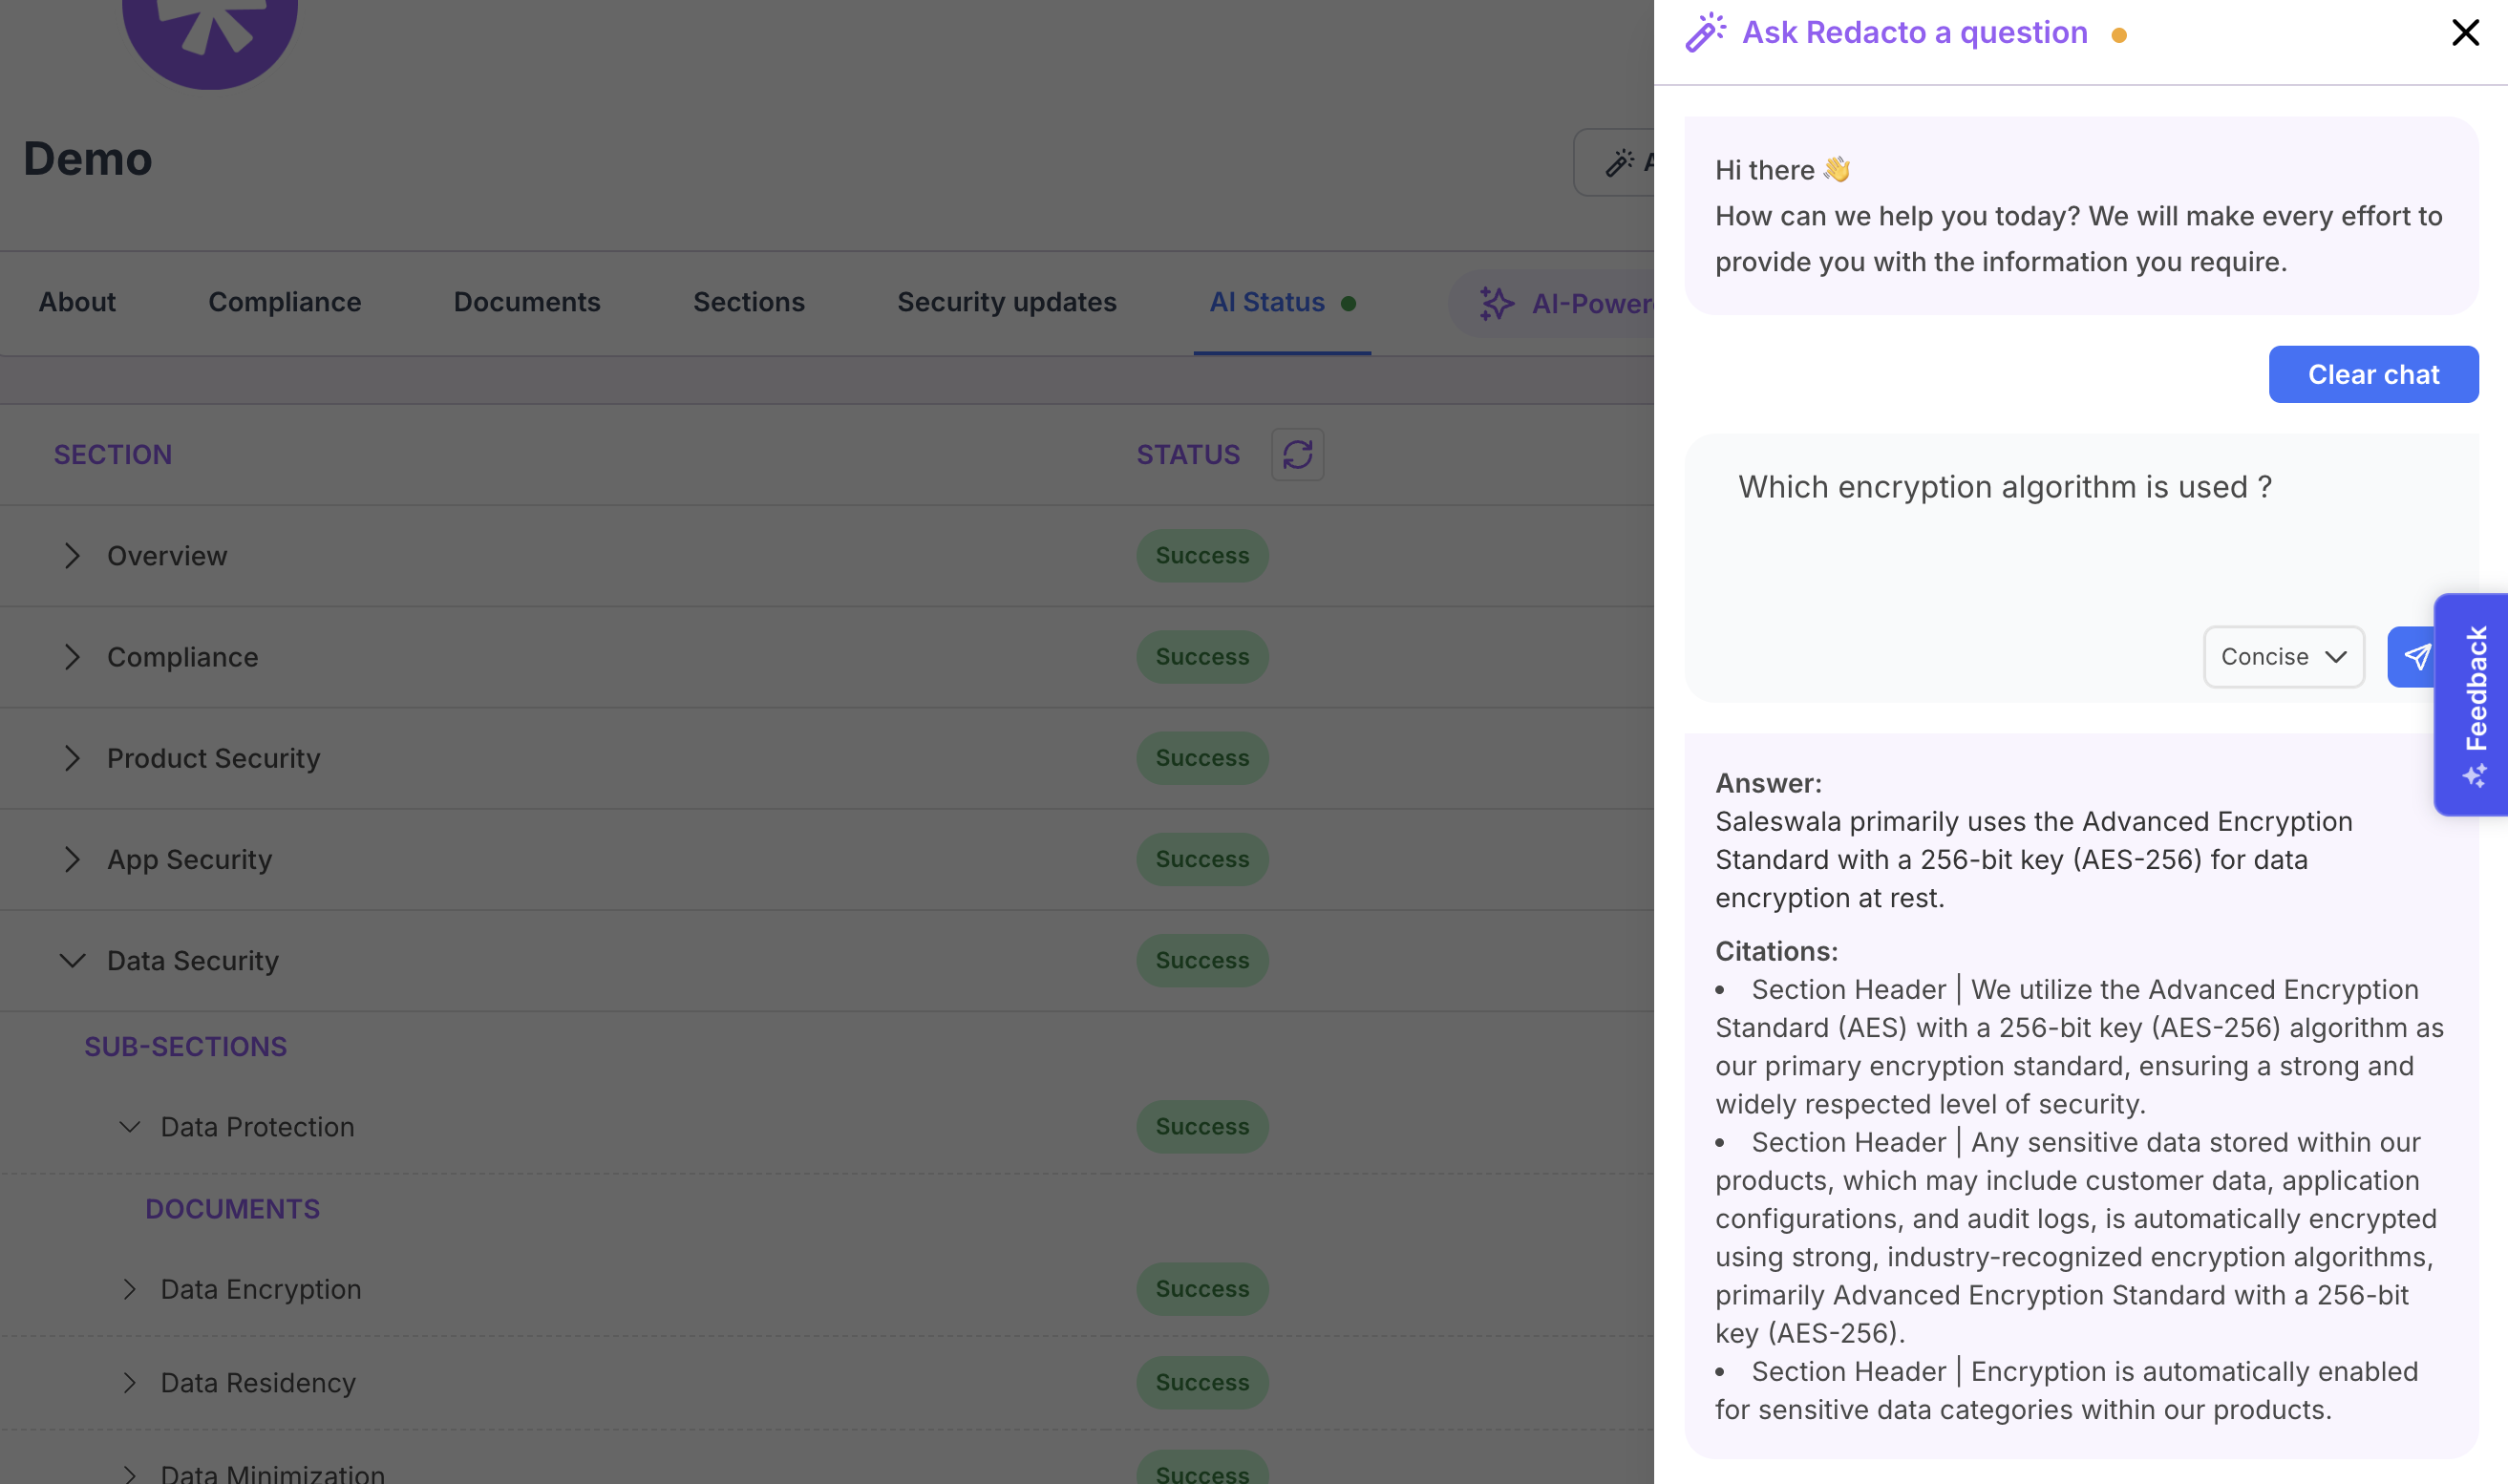Open the Security updates tab
Screen dimensions: 2508x1484
point(1006,302)
